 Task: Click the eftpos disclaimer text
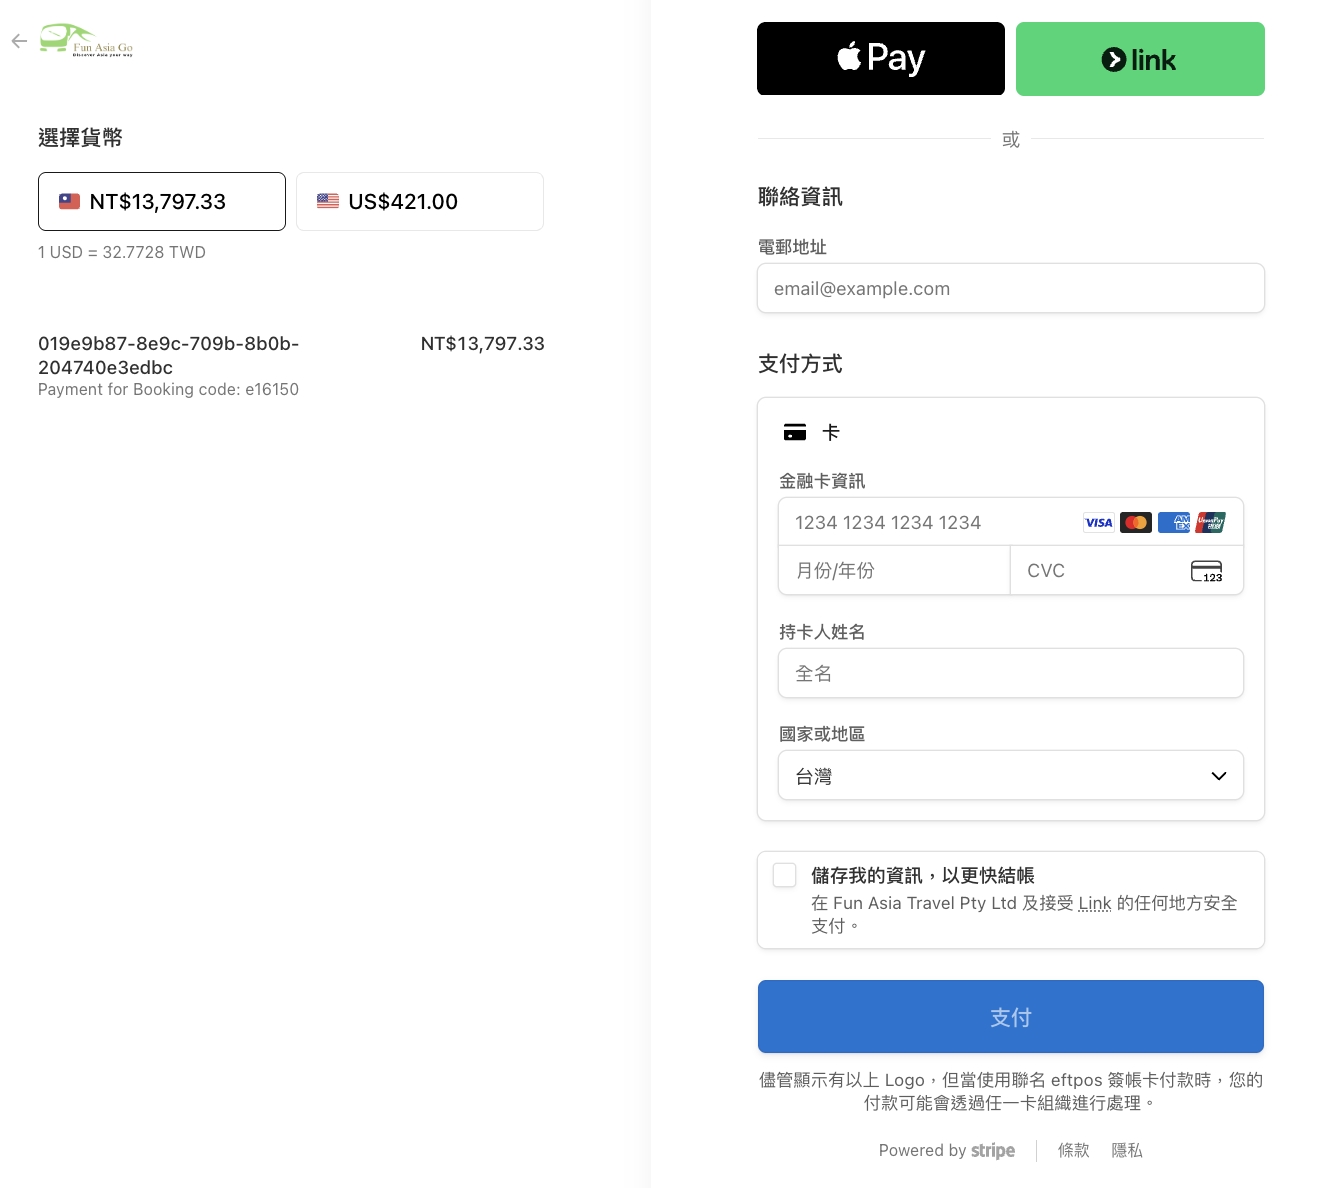coord(1011,1091)
